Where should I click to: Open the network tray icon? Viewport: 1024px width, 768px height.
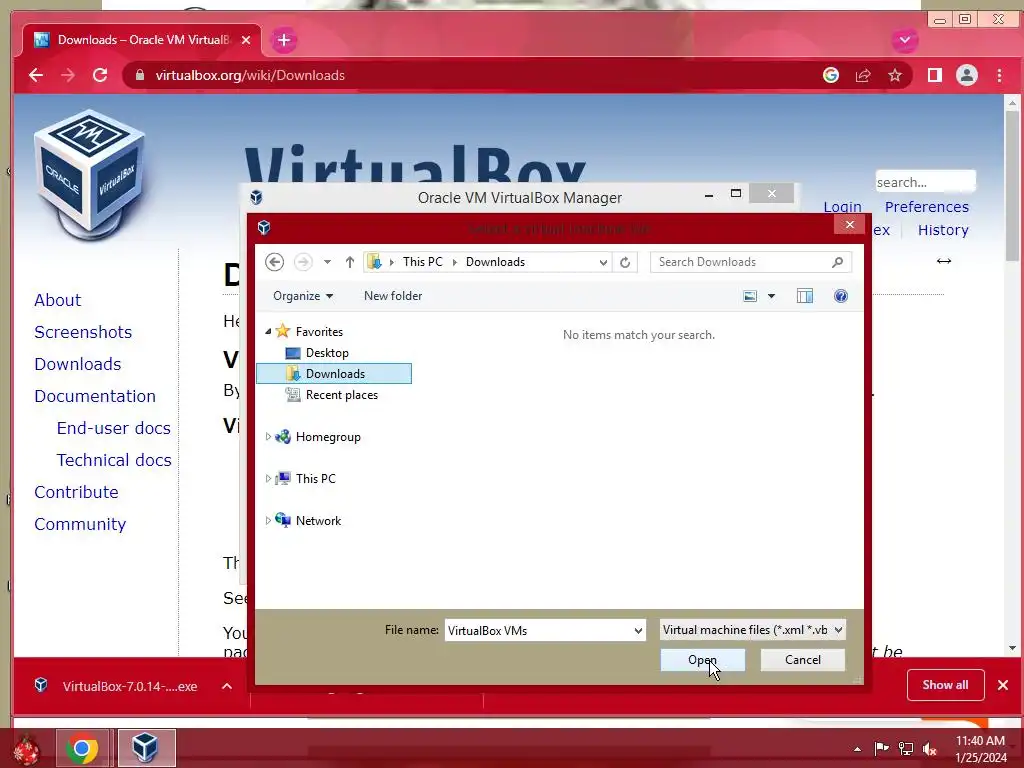click(x=906, y=748)
